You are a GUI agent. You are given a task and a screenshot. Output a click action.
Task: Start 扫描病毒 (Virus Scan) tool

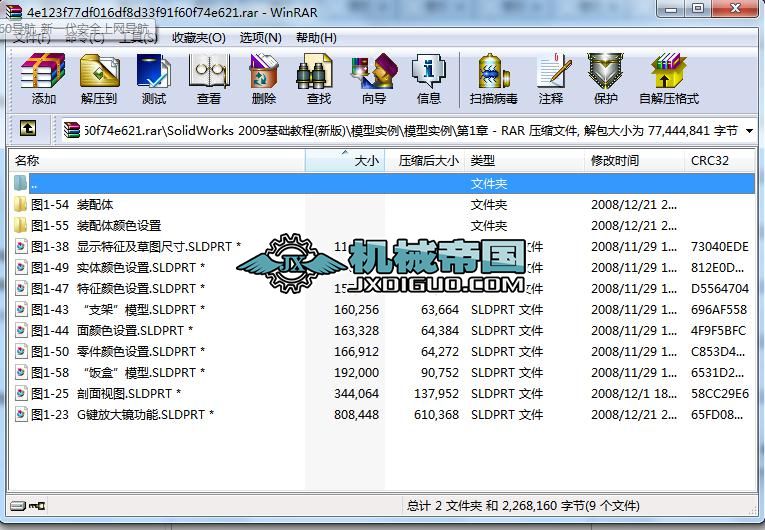click(x=494, y=78)
